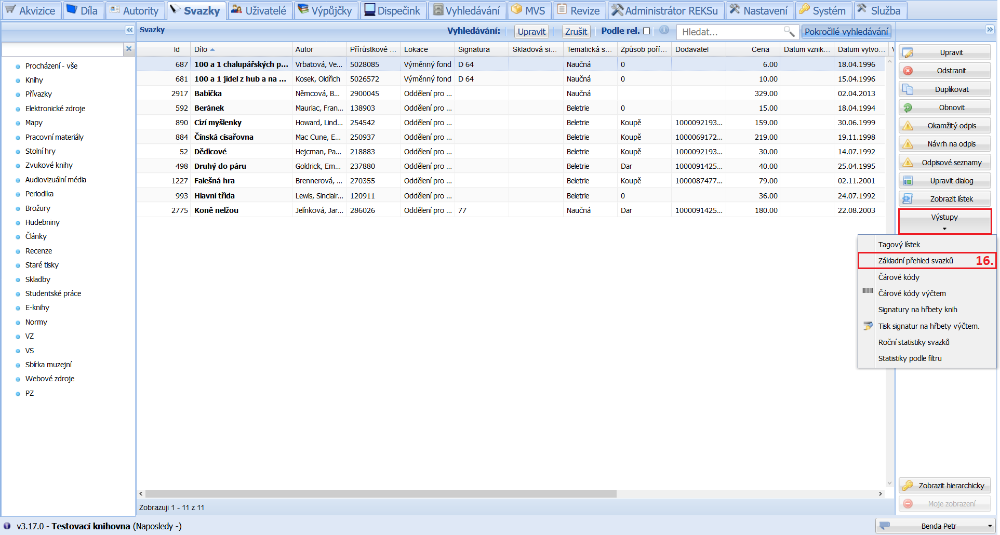The width and height of the screenshot is (1000, 535).
Task: Click the green Obnovit refresh icon
Action: 908,107
